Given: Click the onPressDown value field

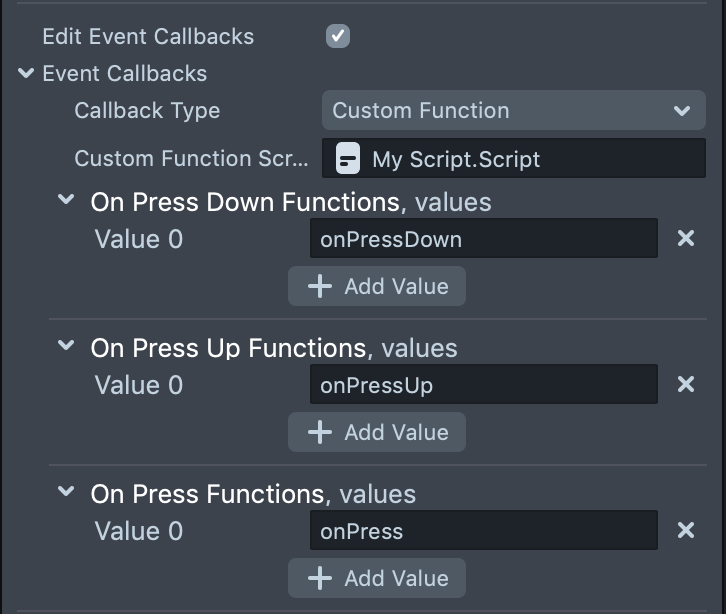Looking at the screenshot, I should coord(483,240).
